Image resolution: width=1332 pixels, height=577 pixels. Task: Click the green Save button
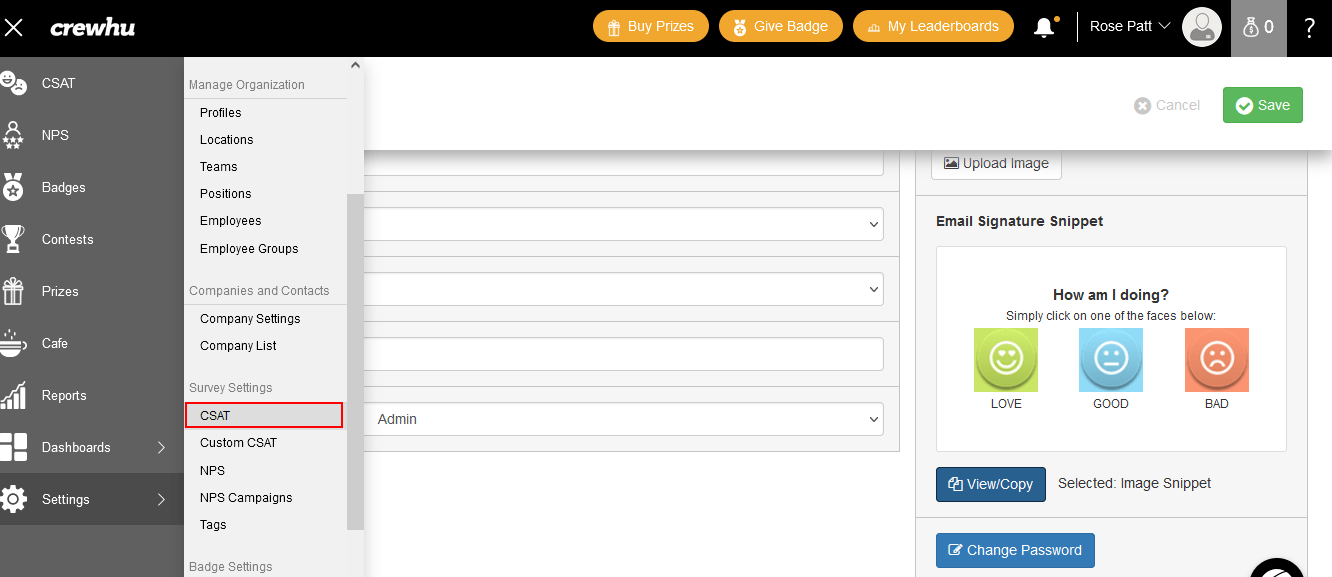(1262, 105)
